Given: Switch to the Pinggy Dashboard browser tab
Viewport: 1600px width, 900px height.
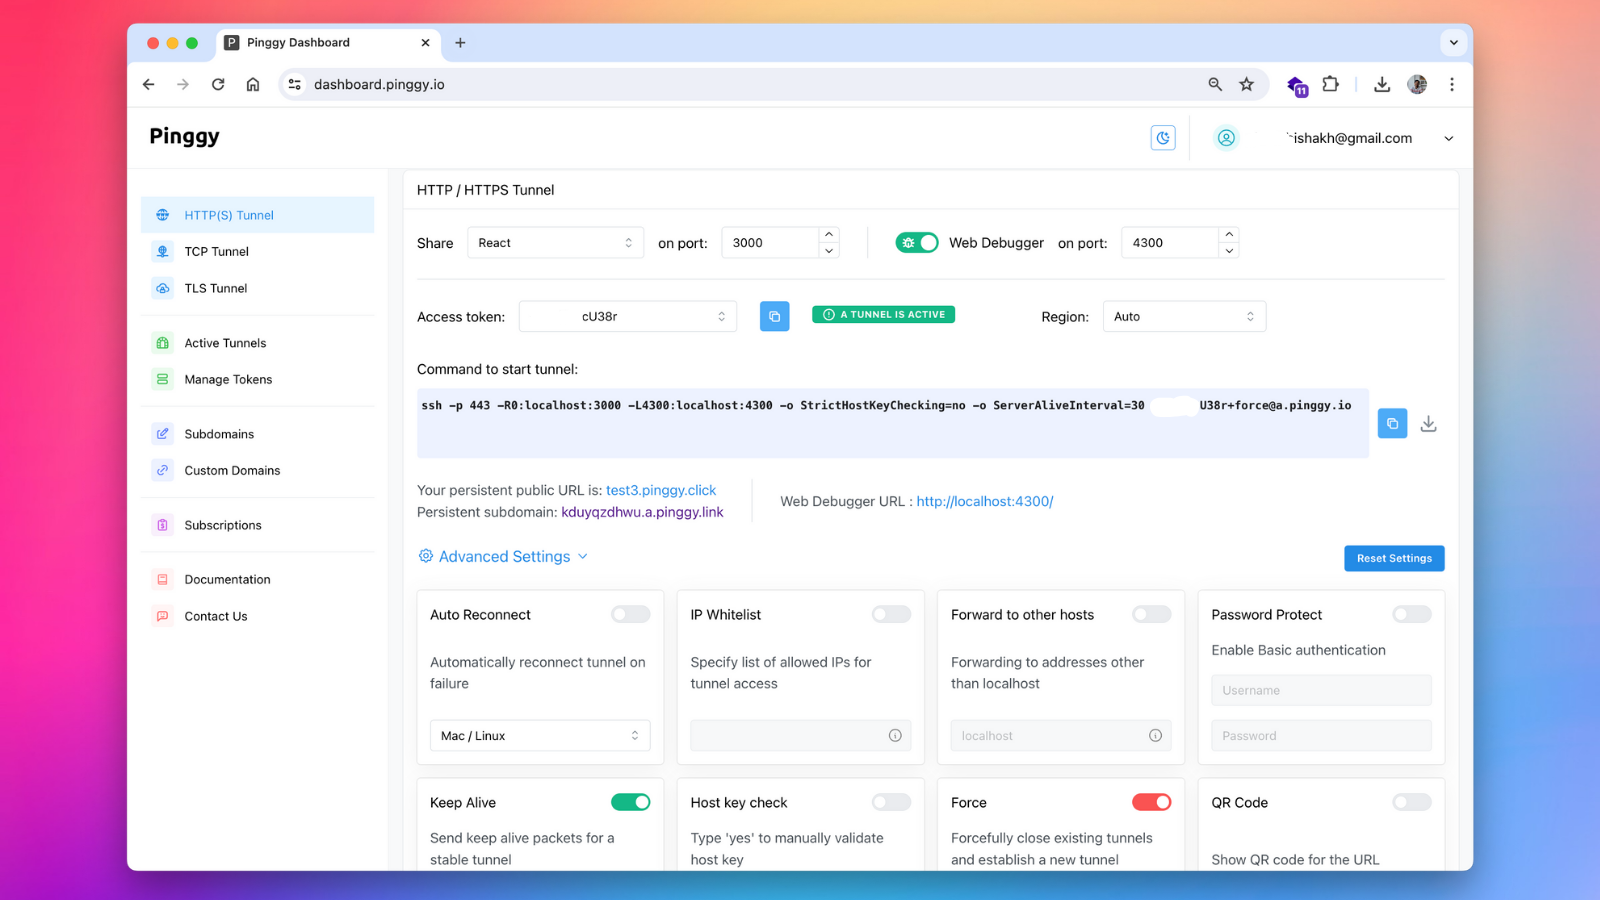Looking at the screenshot, I should pos(327,43).
